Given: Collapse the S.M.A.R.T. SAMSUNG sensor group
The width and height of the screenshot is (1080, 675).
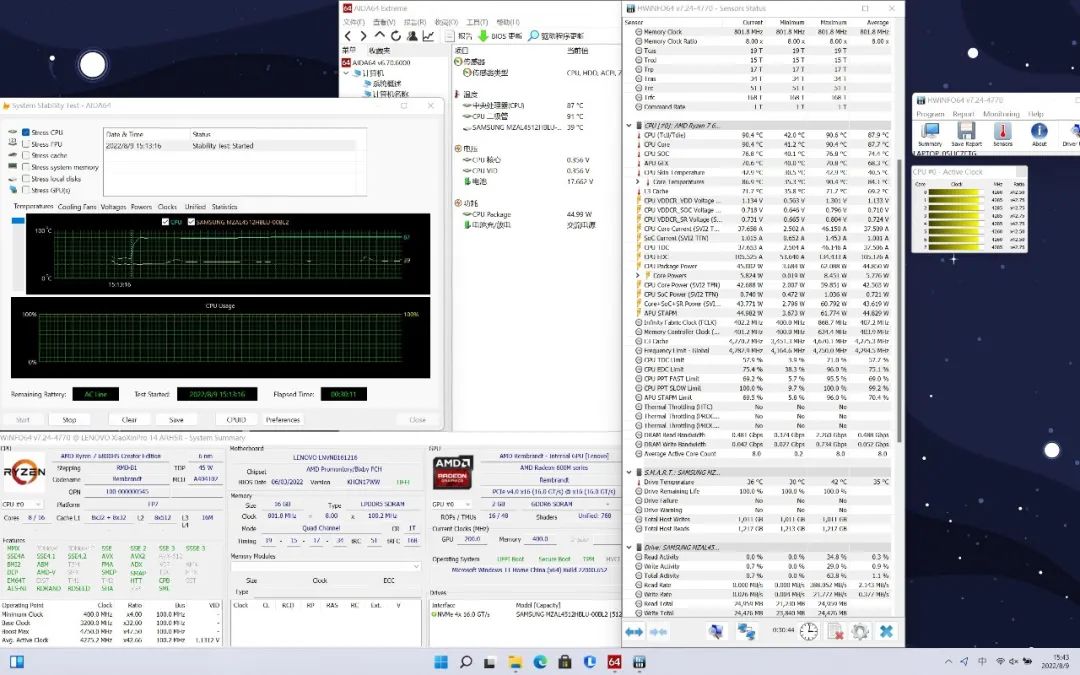Looking at the screenshot, I should point(629,472).
